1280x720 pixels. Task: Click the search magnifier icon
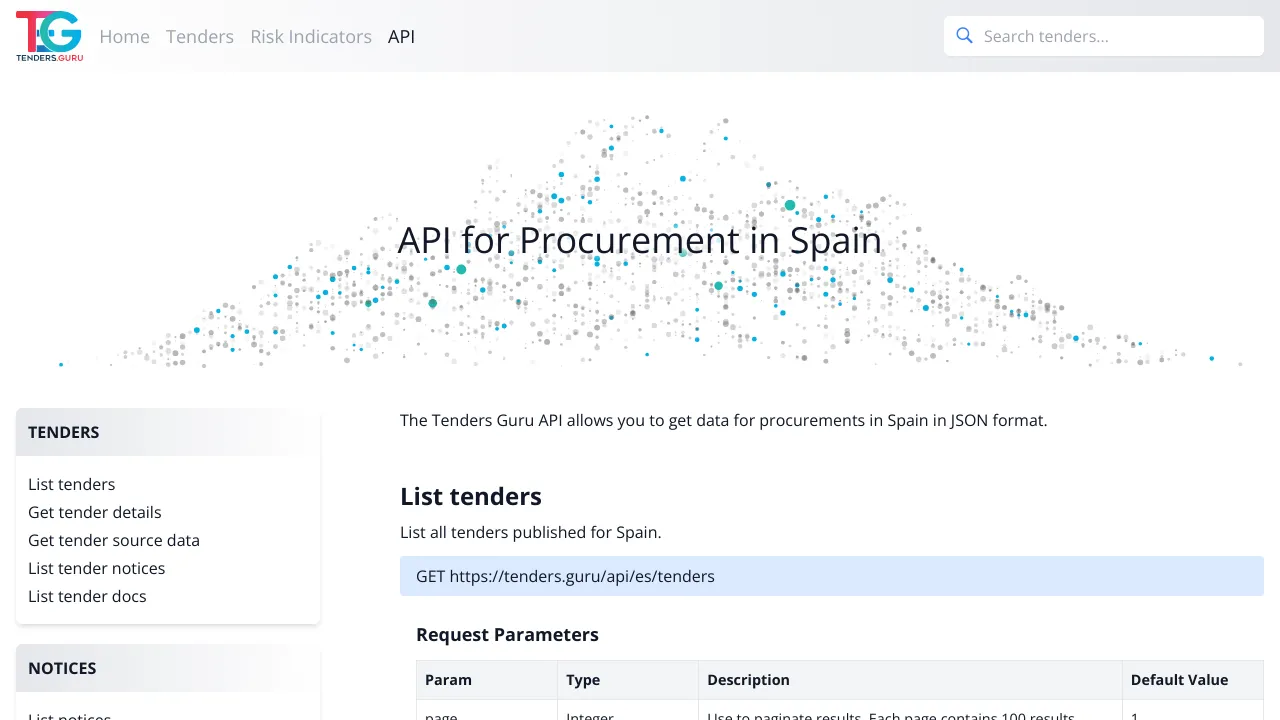(965, 36)
